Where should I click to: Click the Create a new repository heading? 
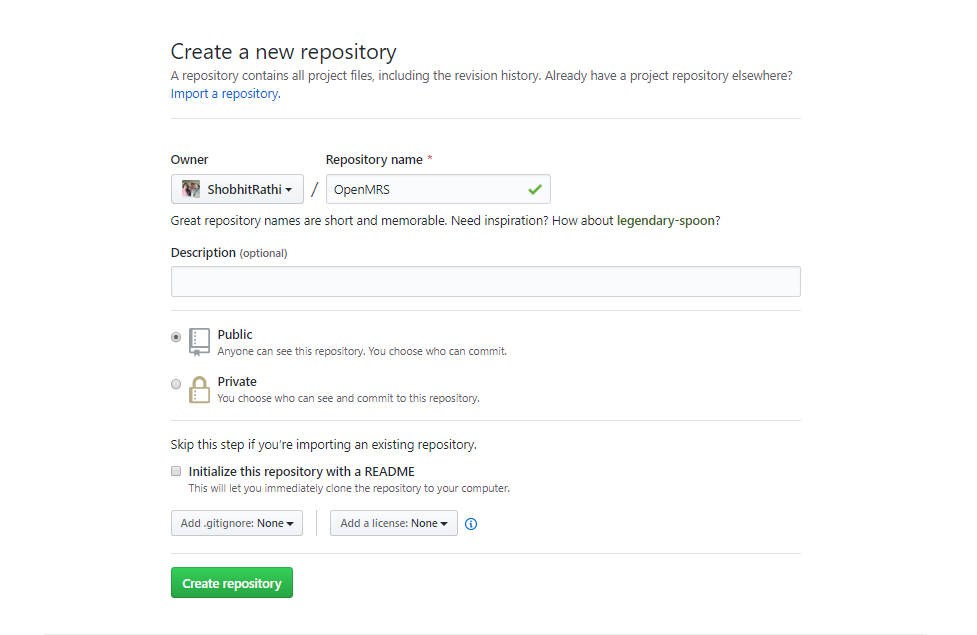pyautogui.click(x=284, y=52)
